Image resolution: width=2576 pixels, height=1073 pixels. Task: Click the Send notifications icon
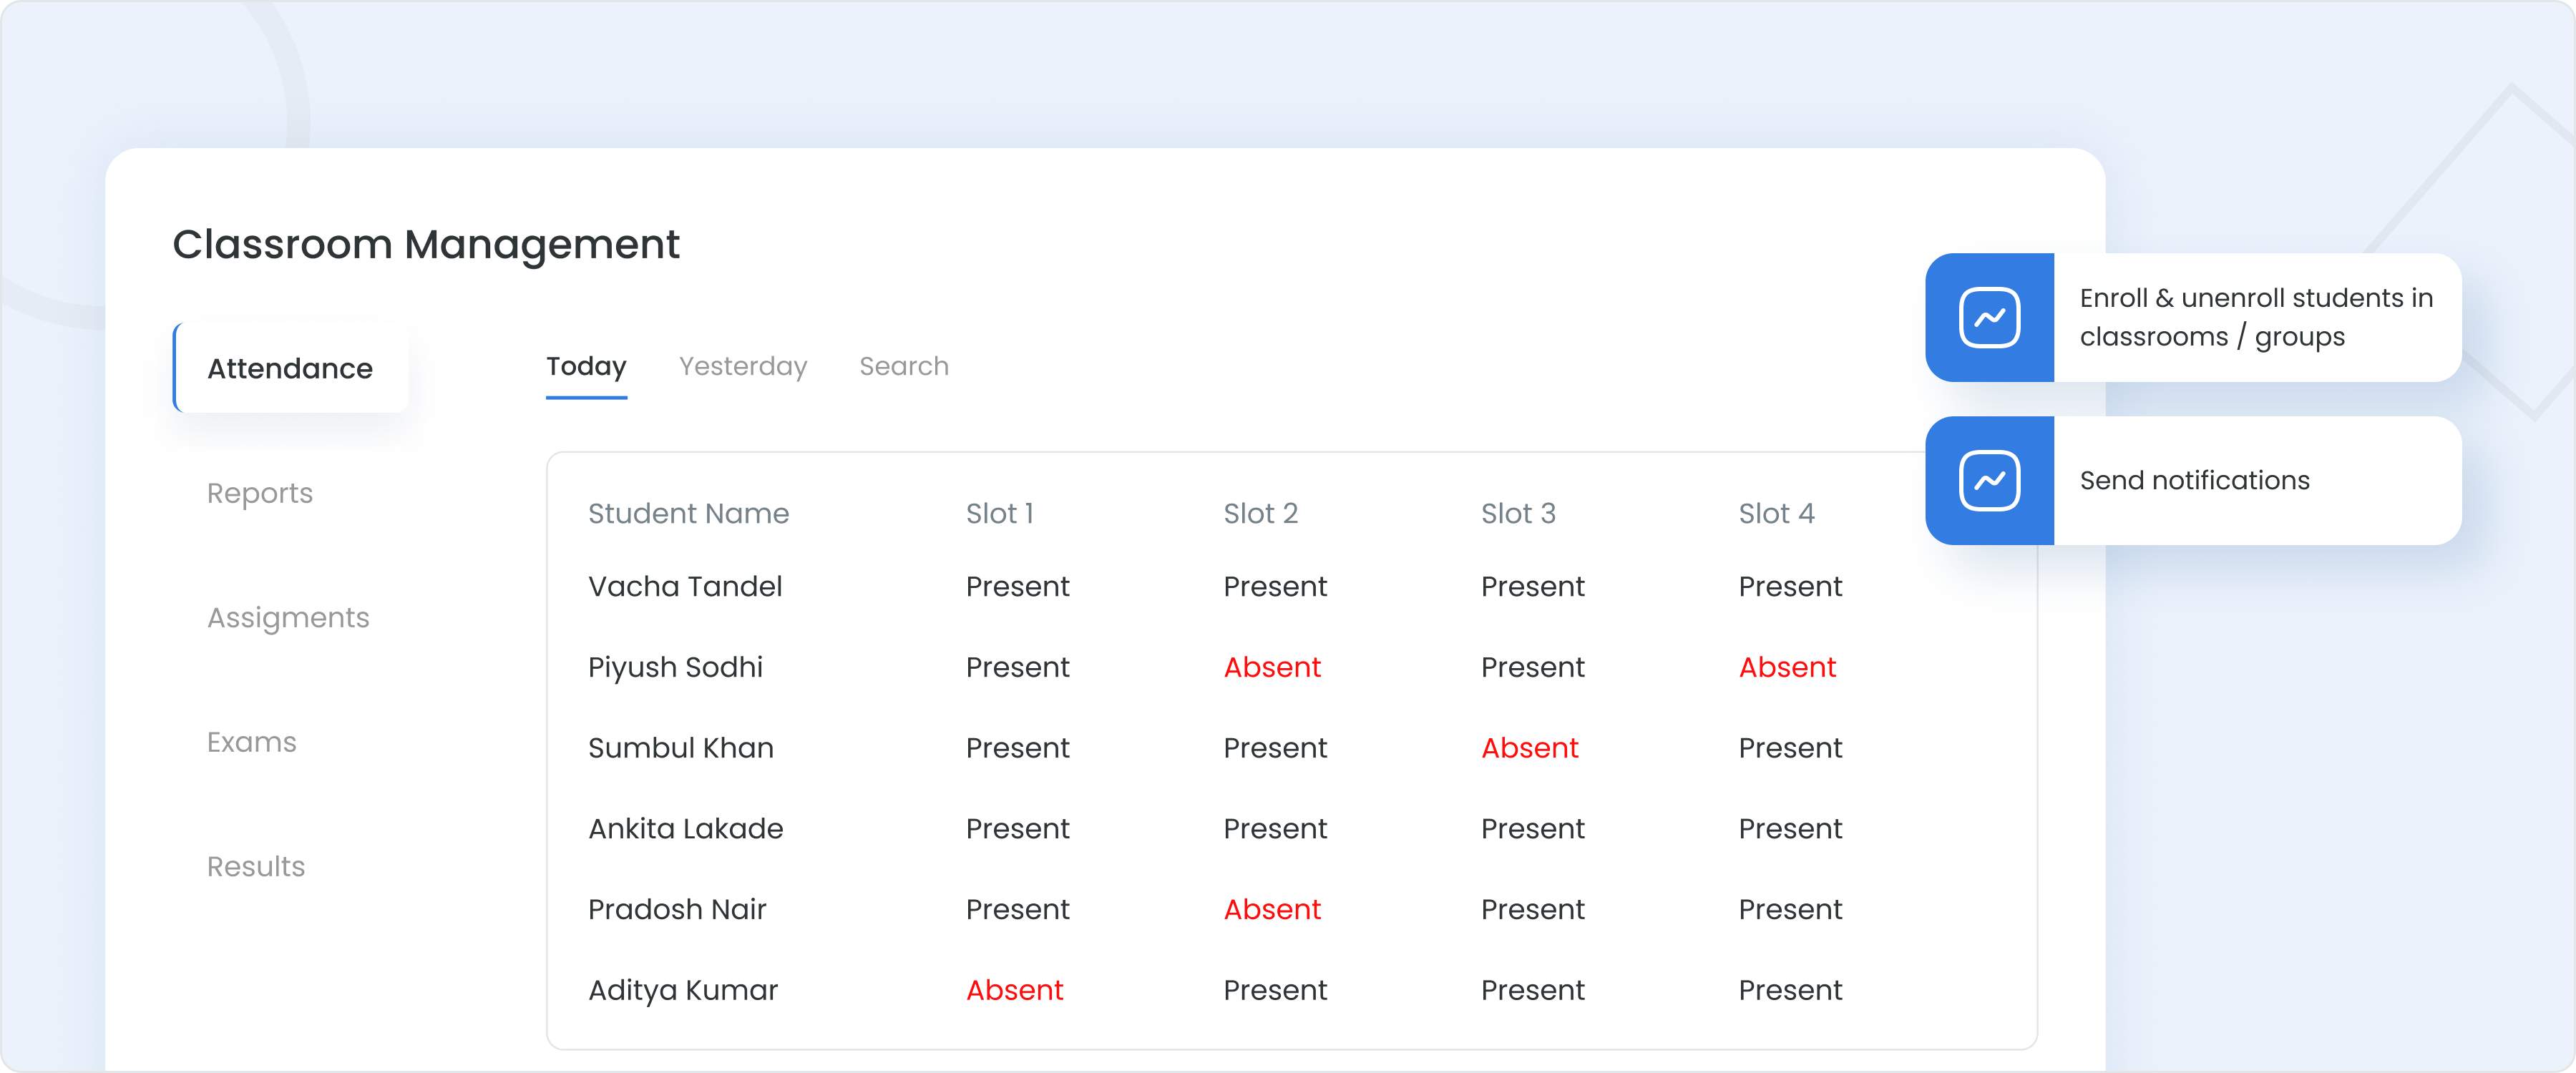pyautogui.click(x=1991, y=481)
